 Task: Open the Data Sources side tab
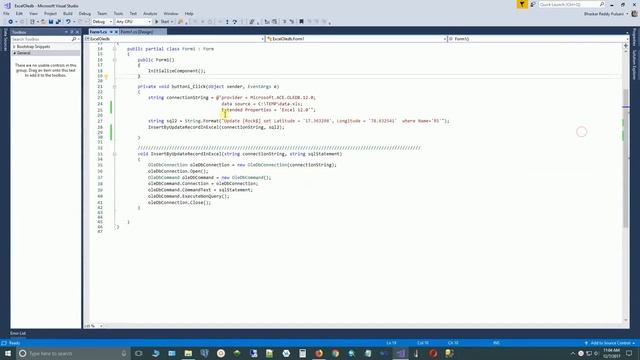tap(5, 40)
